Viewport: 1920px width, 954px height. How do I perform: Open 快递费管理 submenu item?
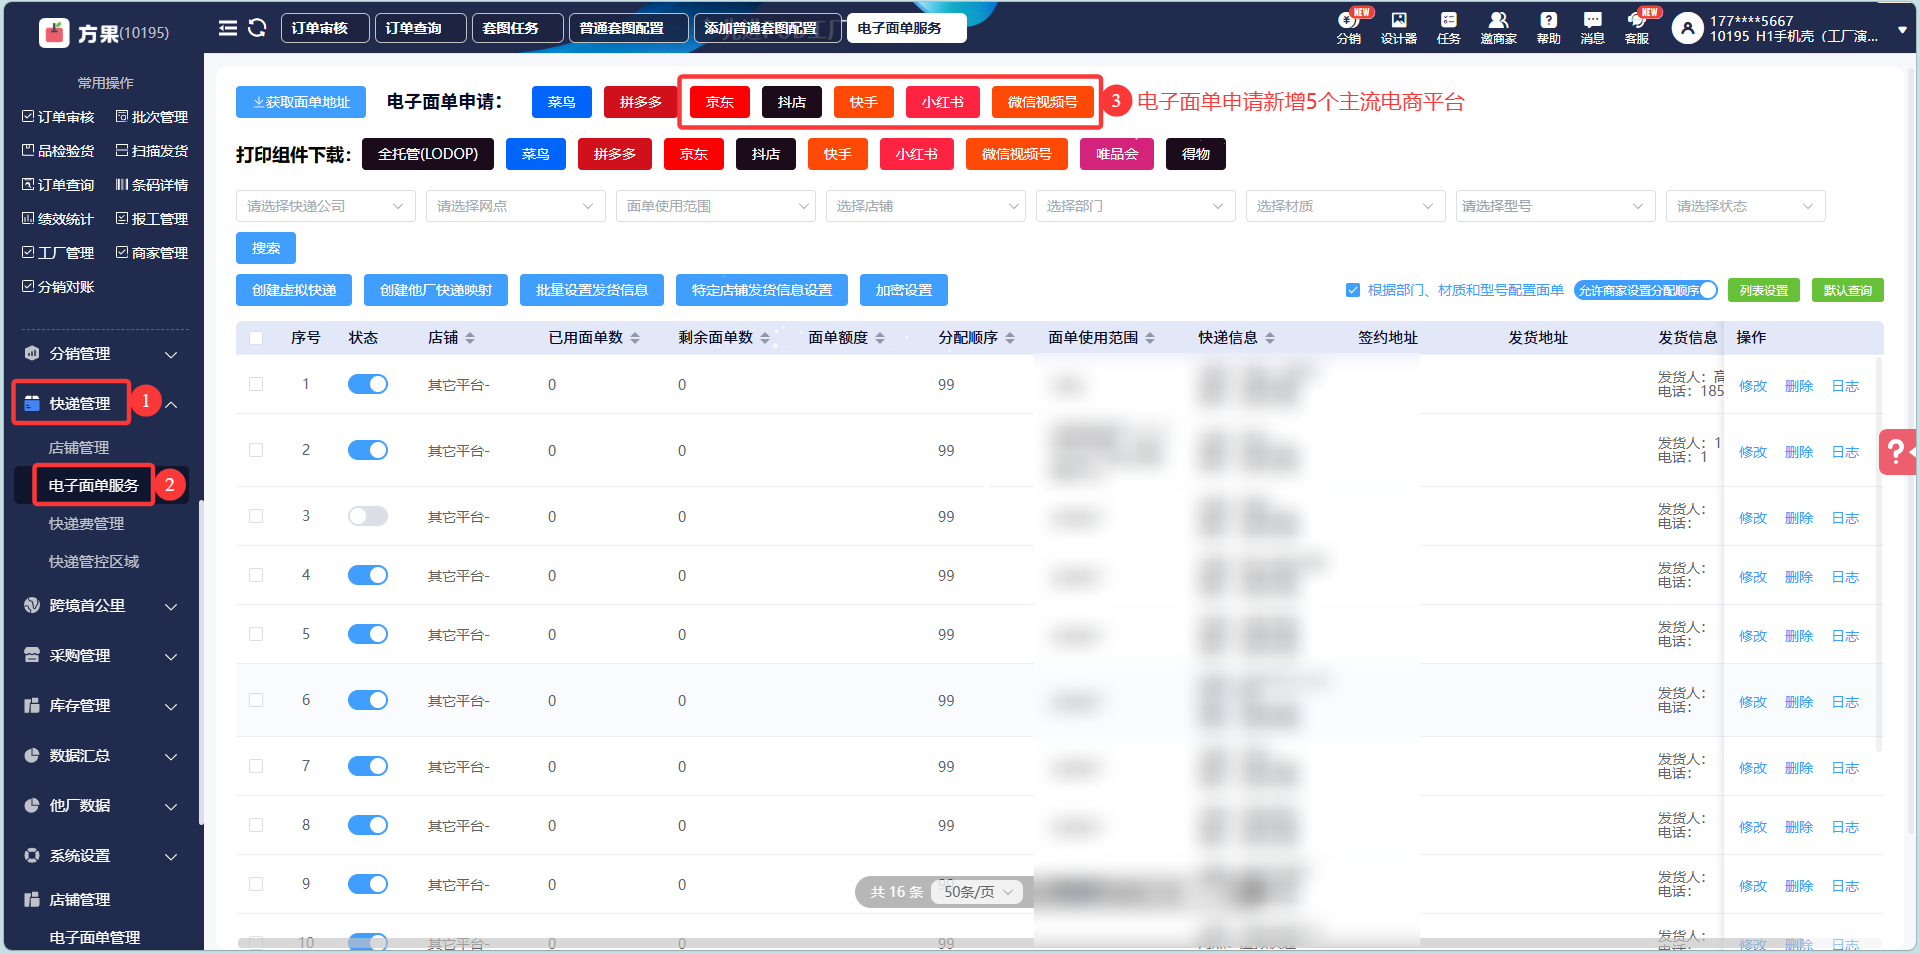coord(87,524)
